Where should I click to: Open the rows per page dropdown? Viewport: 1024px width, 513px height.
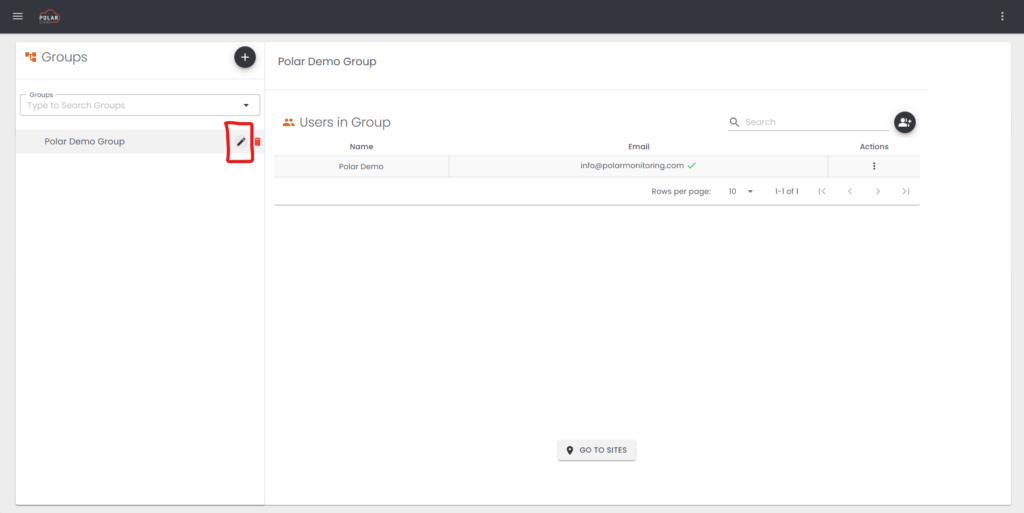point(741,191)
